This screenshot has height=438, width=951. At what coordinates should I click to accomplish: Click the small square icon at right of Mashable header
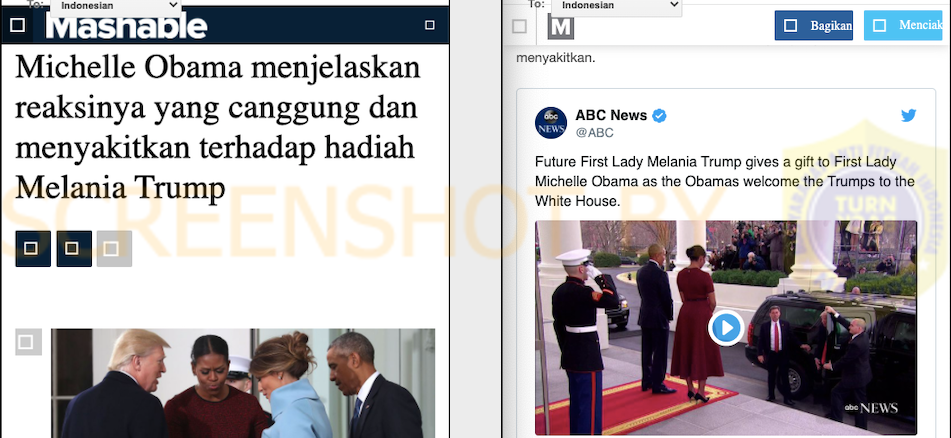tap(429, 25)
